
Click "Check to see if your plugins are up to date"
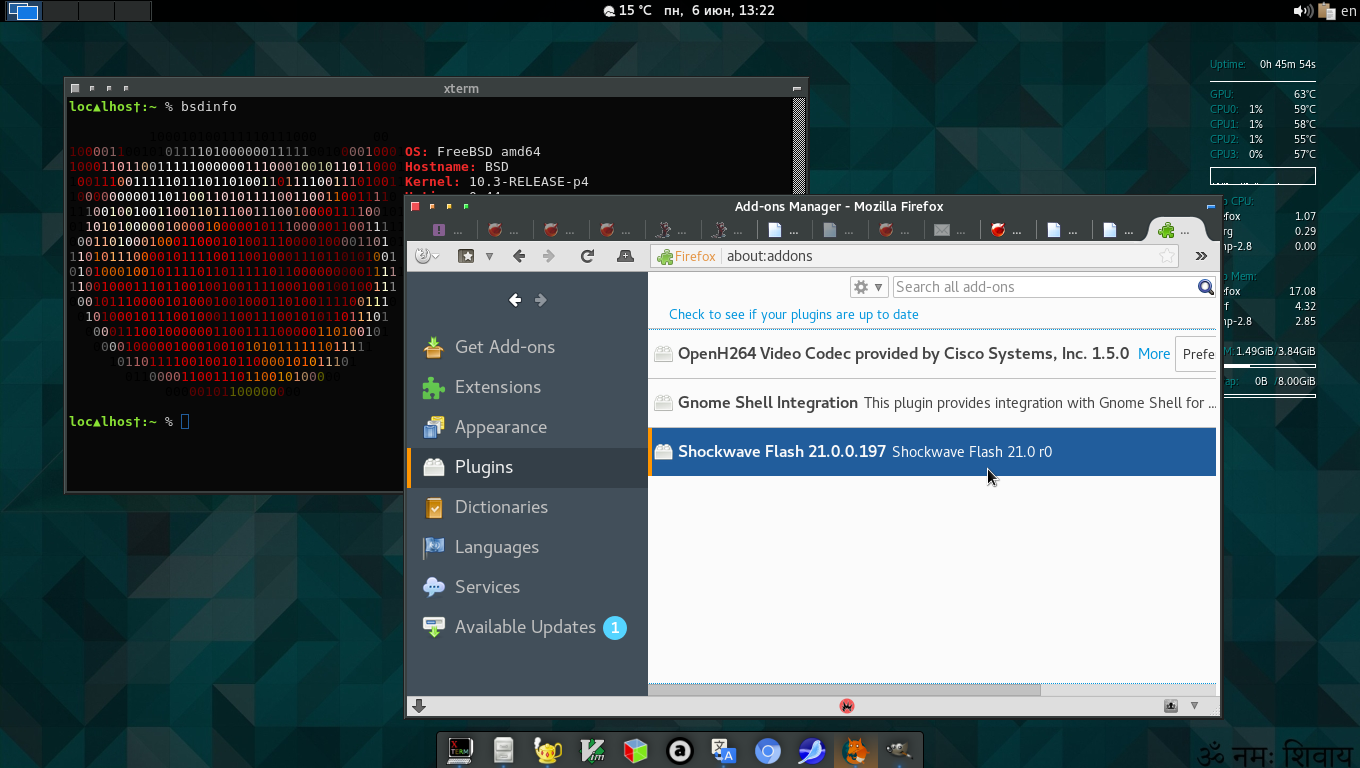coord(793,314)
